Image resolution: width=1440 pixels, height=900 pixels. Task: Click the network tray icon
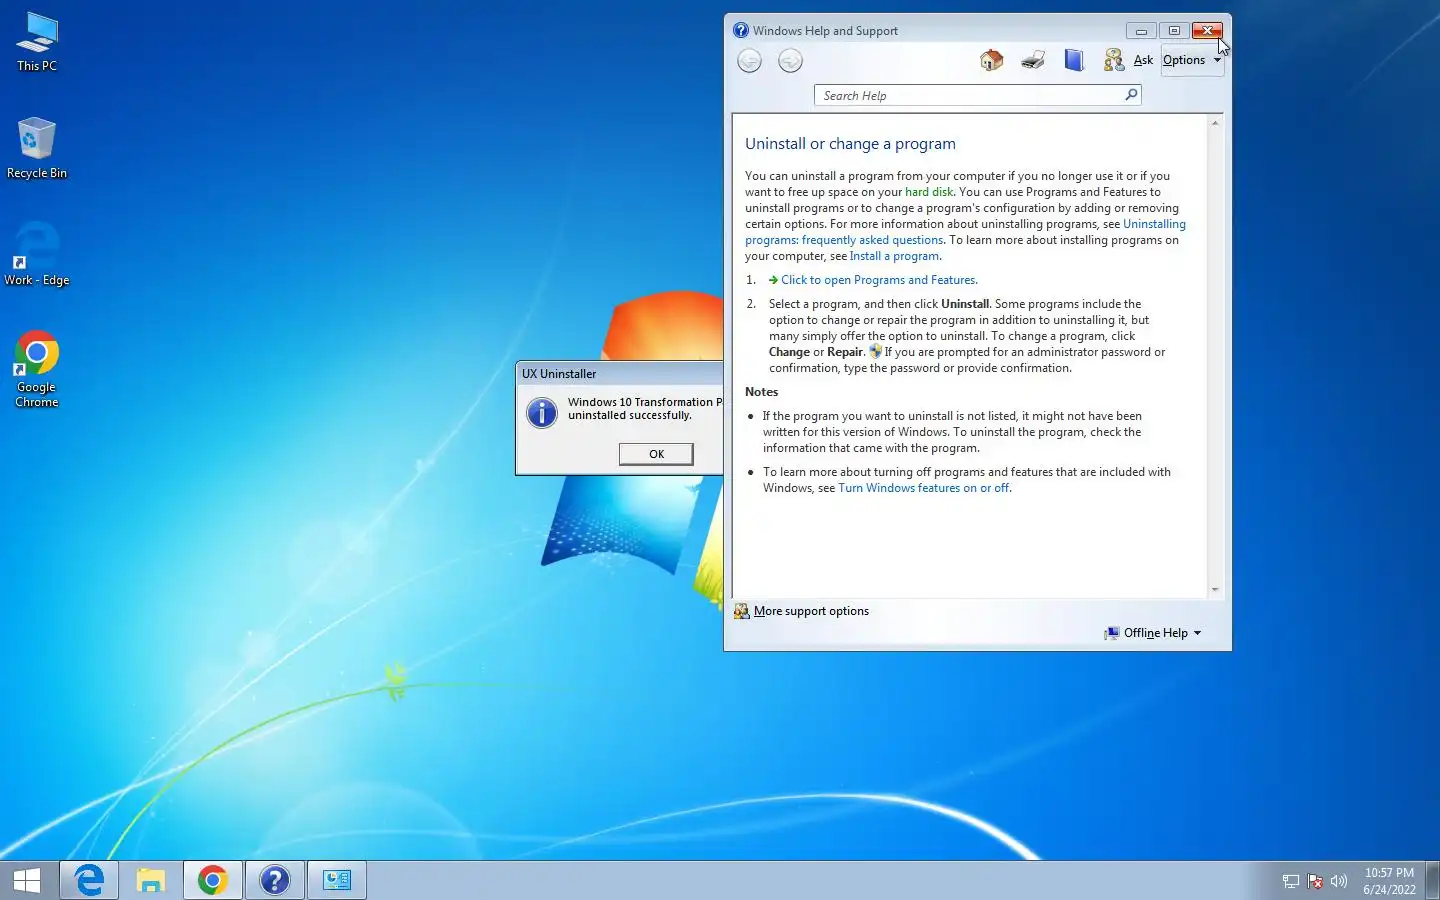pos(1291,881)
